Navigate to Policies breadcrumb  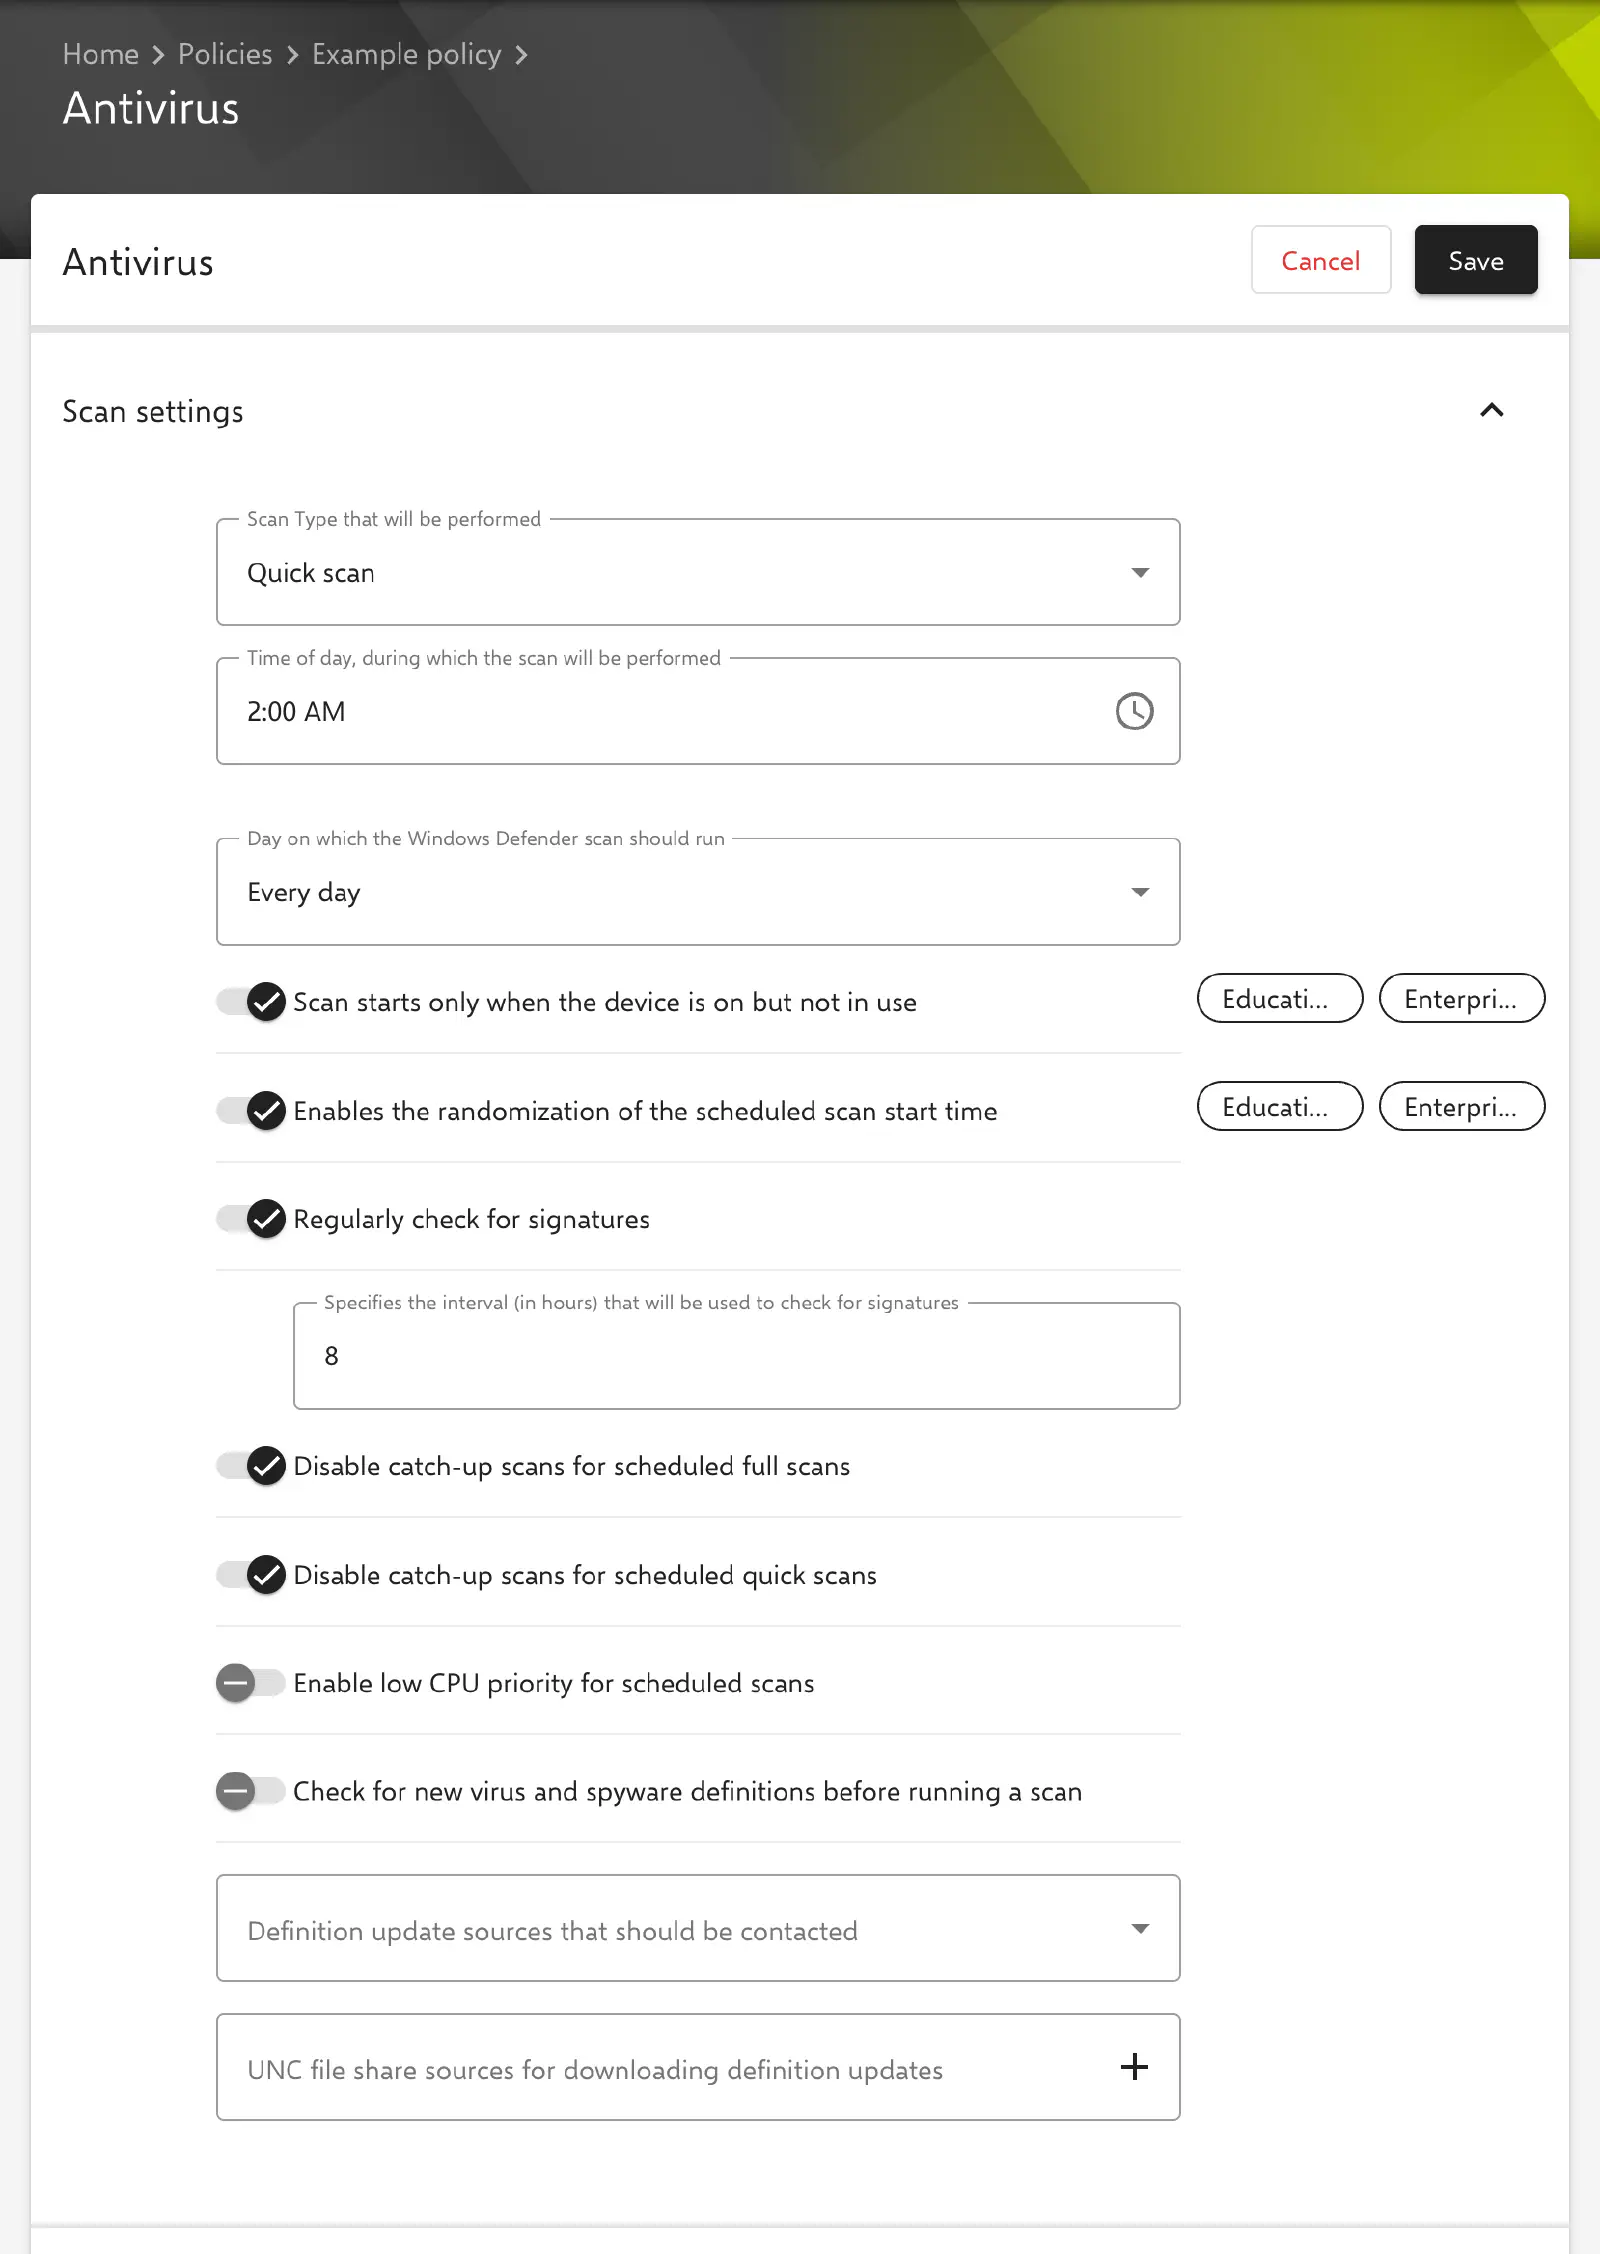[x=225, y=54]
